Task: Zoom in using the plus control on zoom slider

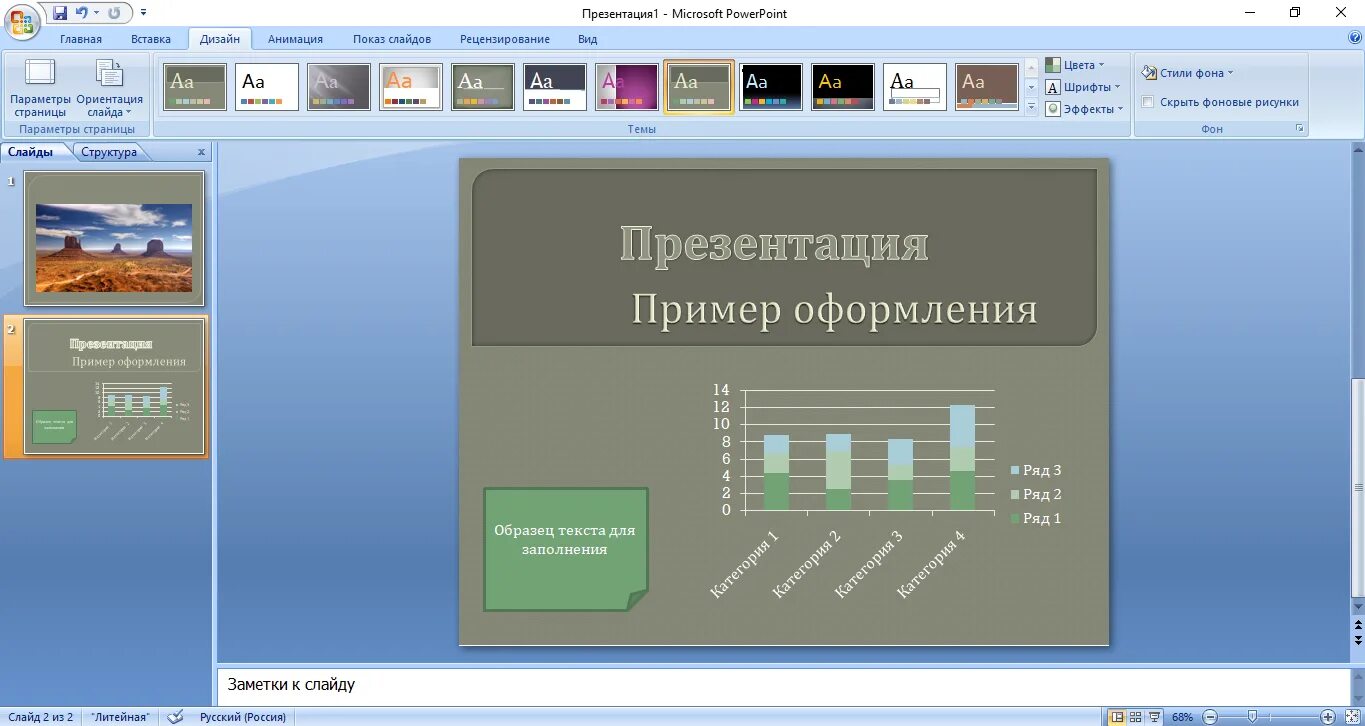Action: pyautogui.click(x=1328, y=716)
